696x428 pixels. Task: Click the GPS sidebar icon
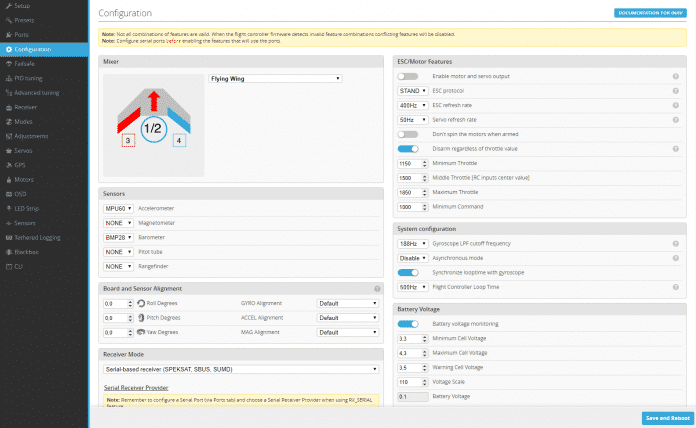coord(7,165)
